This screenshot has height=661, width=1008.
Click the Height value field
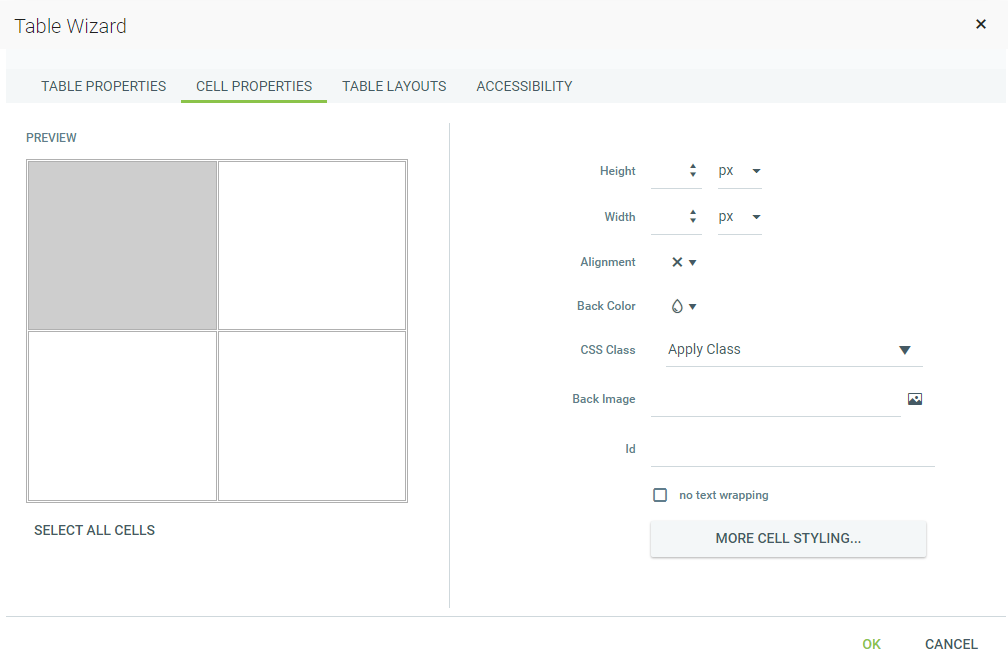point(669,171)
